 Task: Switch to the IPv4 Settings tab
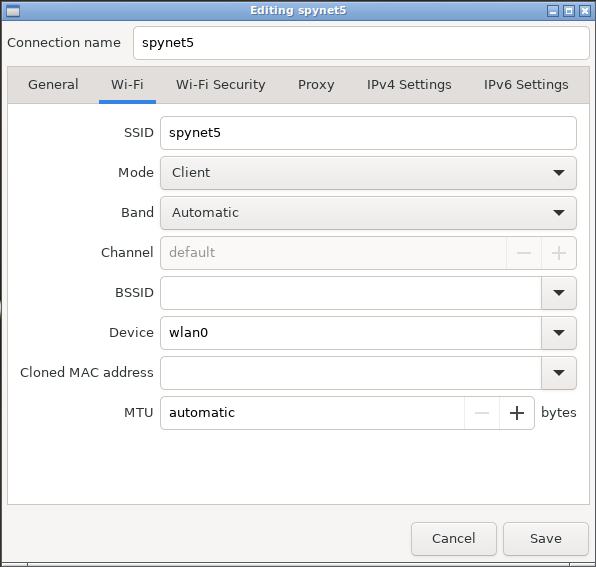(409, 85)
